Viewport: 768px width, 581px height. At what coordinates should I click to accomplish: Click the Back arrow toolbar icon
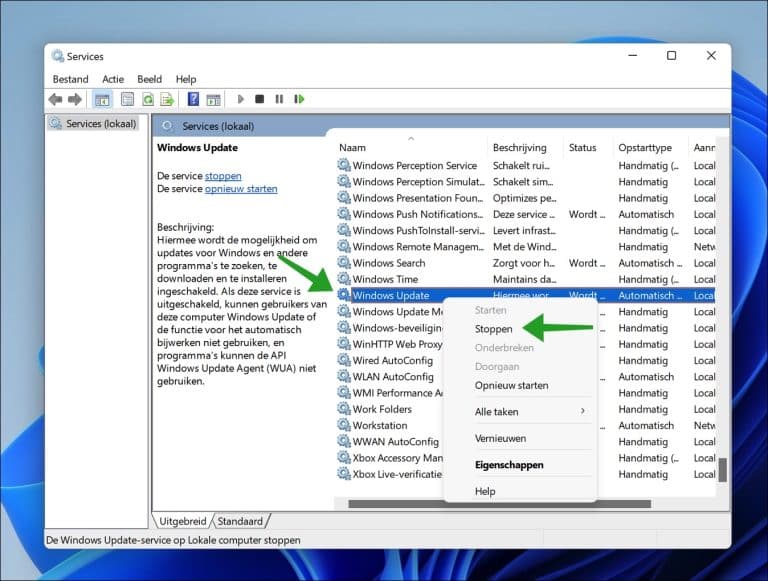click(x=55, y=99)
